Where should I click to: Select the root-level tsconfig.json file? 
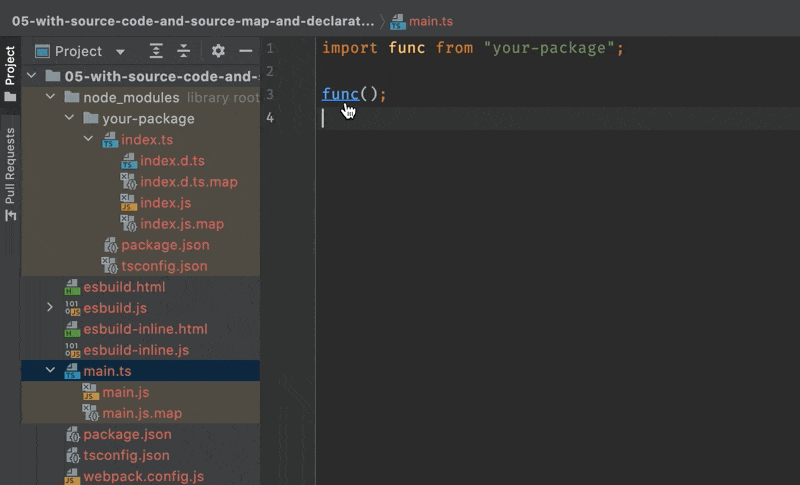[x=126, y=455]
